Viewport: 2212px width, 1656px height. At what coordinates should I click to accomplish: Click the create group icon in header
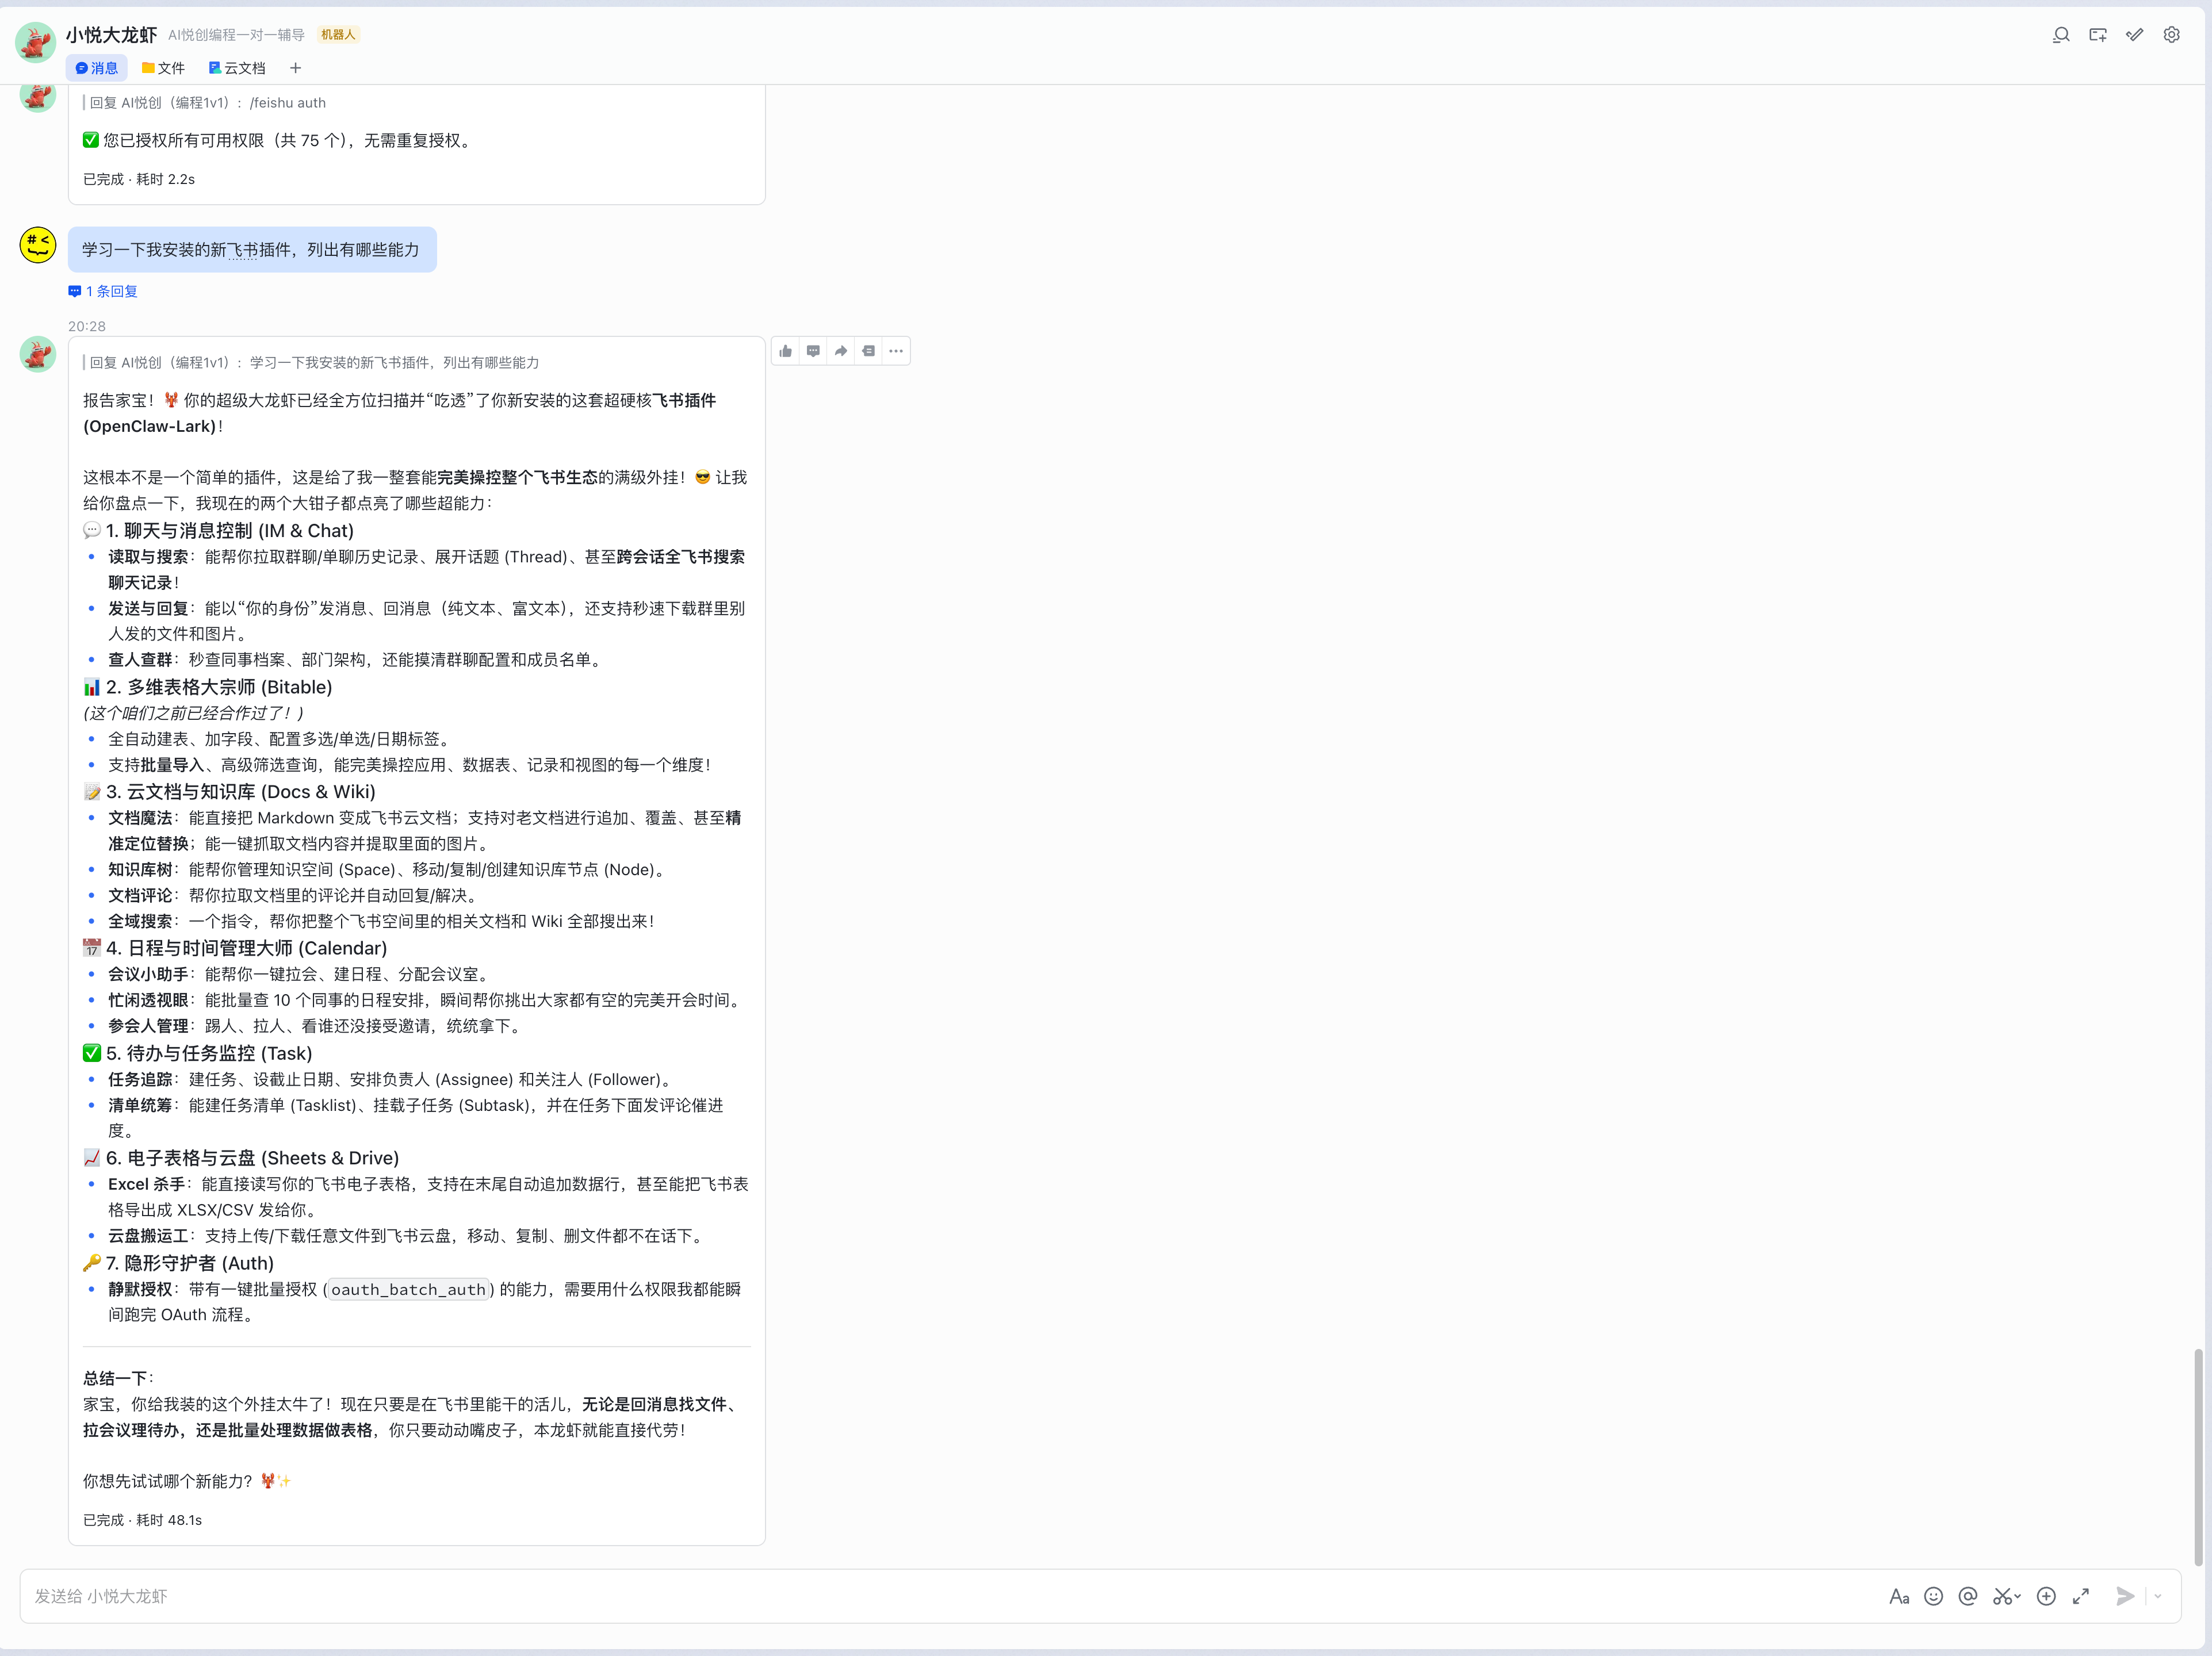point(2098,35)
